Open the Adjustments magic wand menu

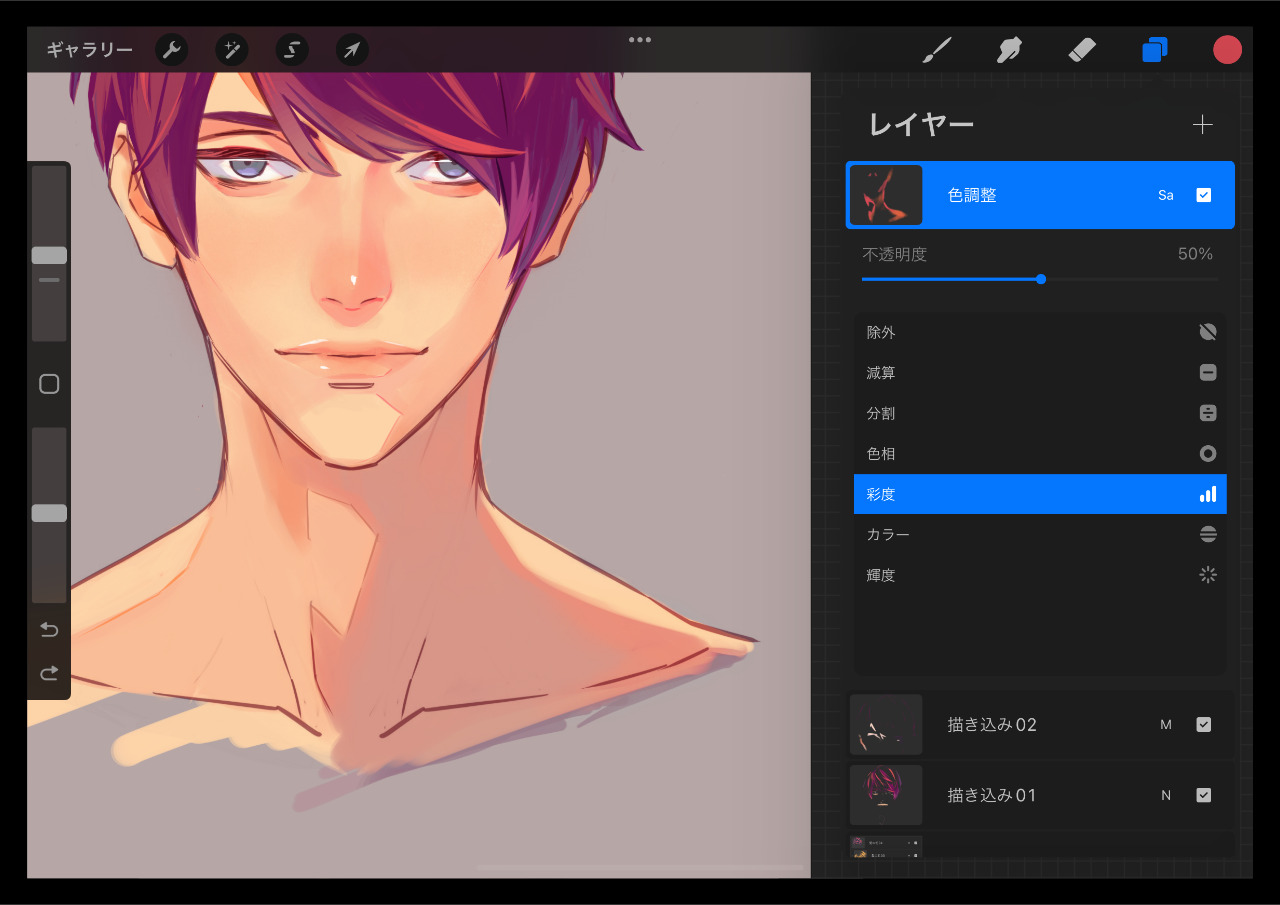(232, 50)
